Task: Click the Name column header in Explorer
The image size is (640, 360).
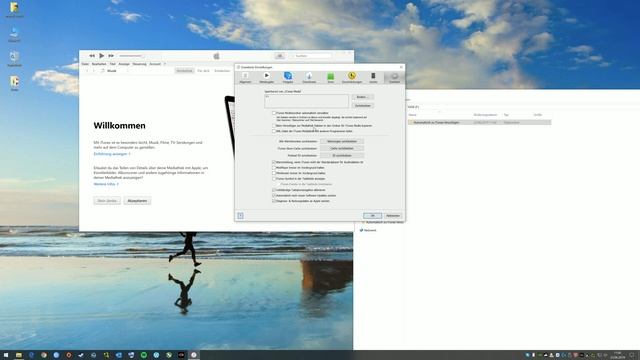Action: (413, 115)
